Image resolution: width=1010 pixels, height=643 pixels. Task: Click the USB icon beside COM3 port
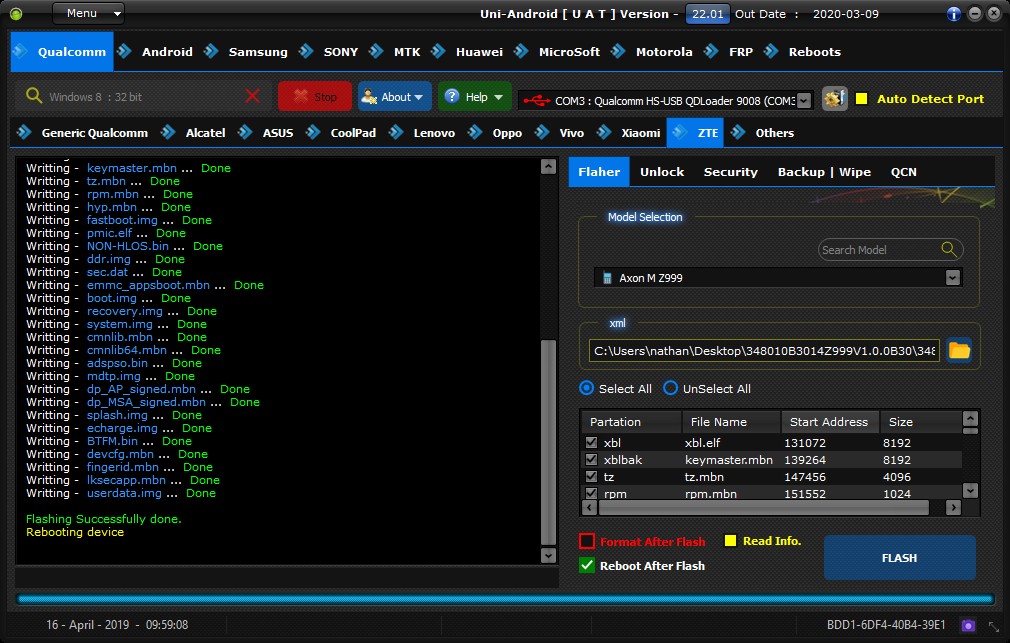coord(537,101)
